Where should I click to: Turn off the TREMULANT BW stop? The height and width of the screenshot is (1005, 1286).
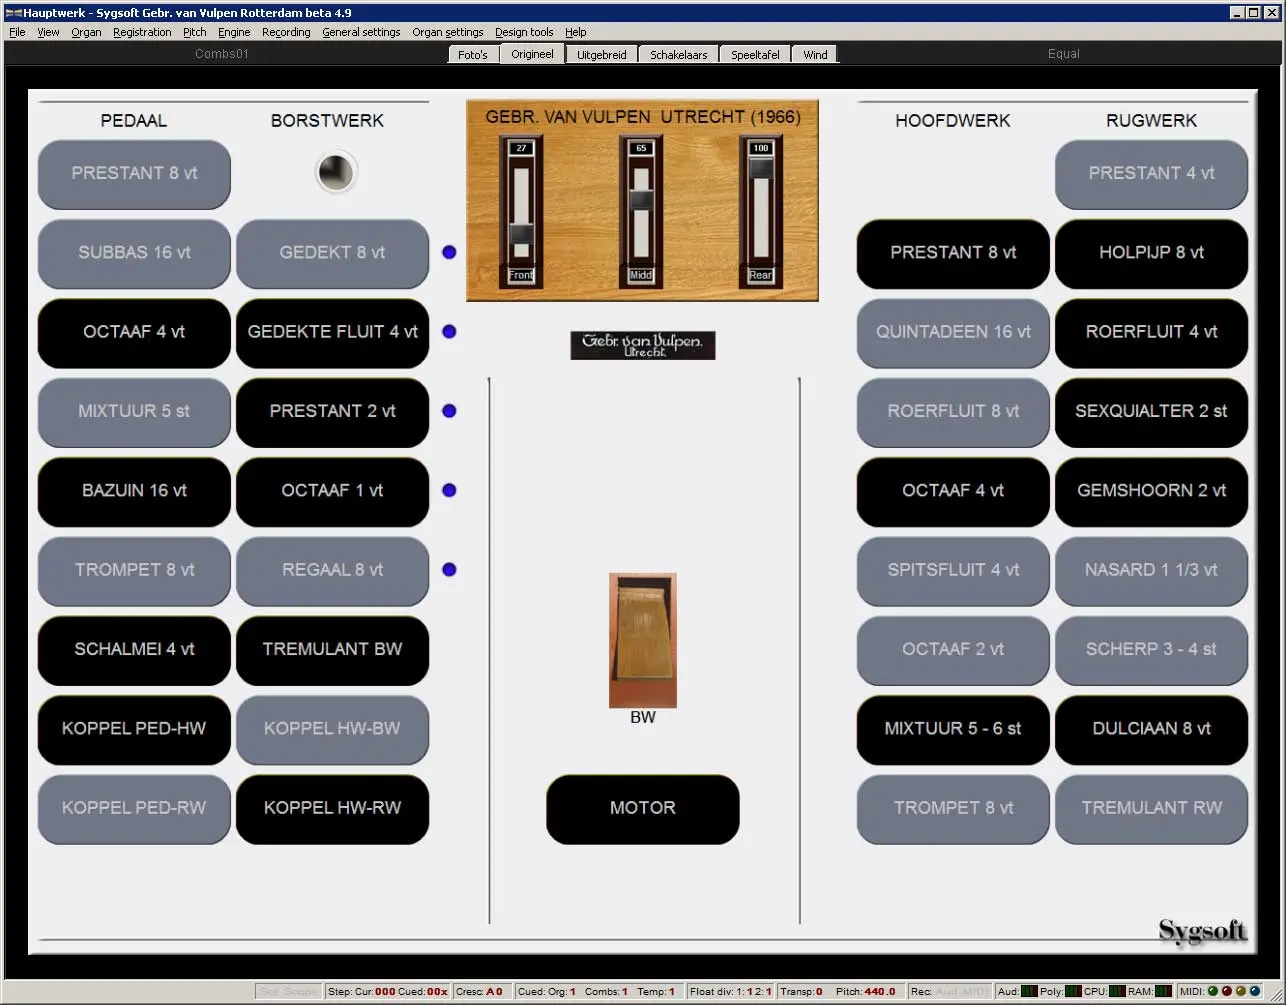pos(332,649)
